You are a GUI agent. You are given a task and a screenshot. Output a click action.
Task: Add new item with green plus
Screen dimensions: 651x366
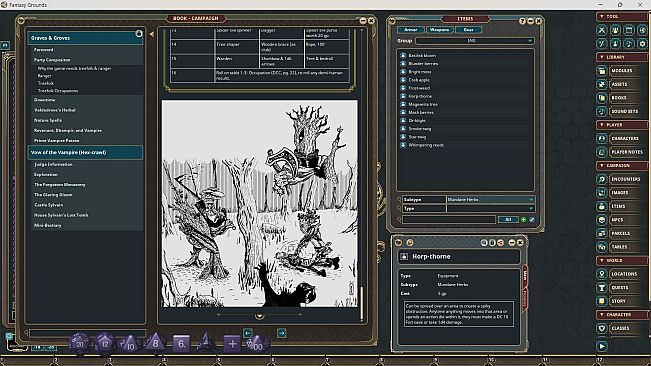point(524,219)
